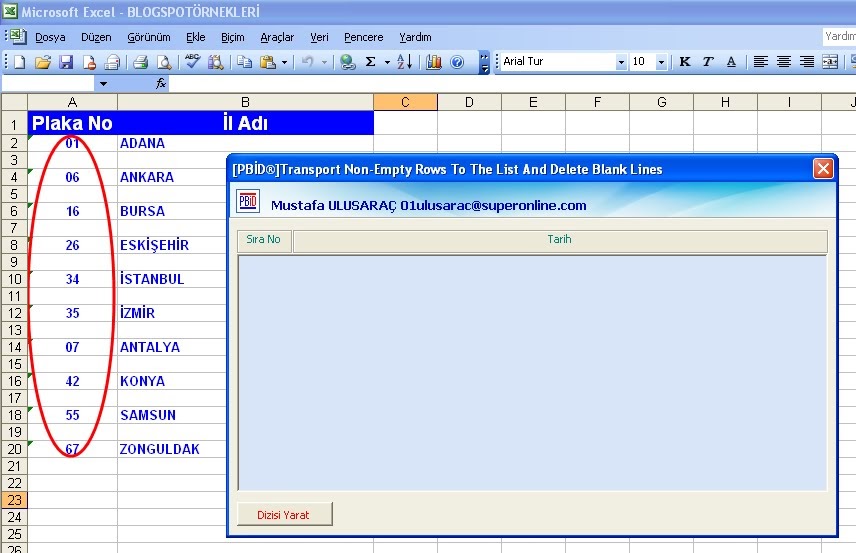Click the Tarih column header
This screenshot has width=856, height=553.
[560, 241]
